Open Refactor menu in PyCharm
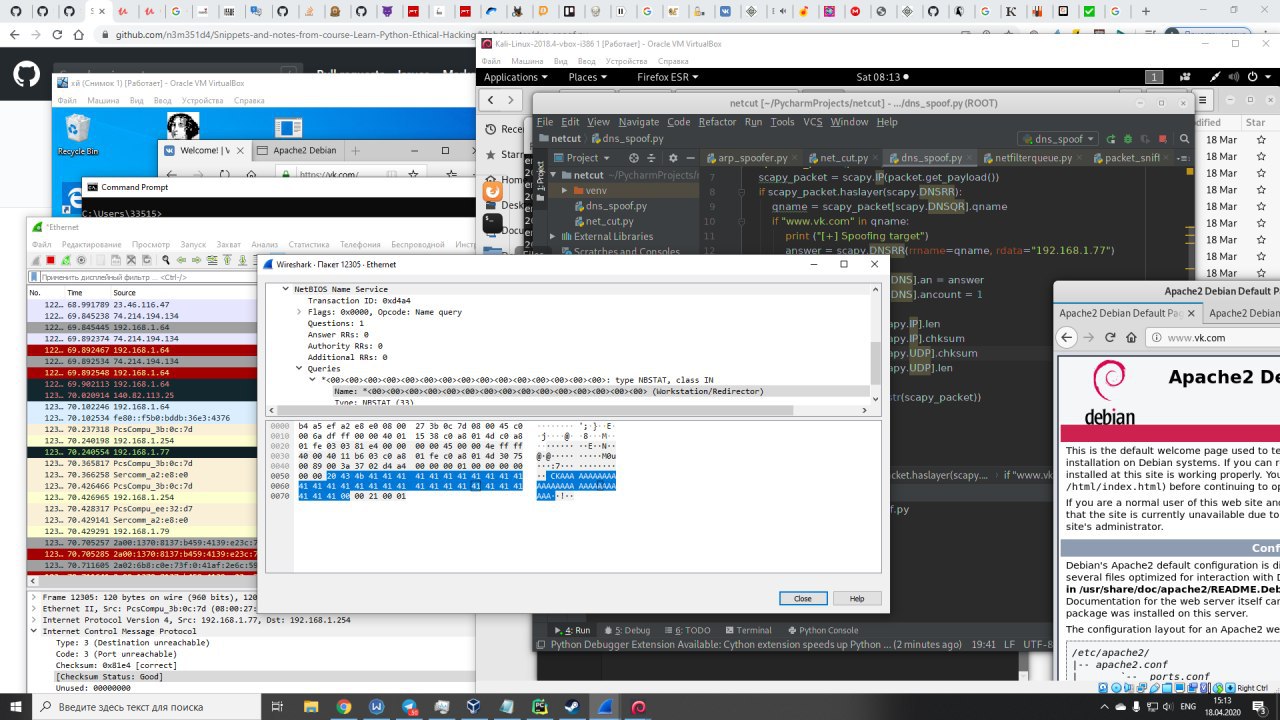 (717, 122)
